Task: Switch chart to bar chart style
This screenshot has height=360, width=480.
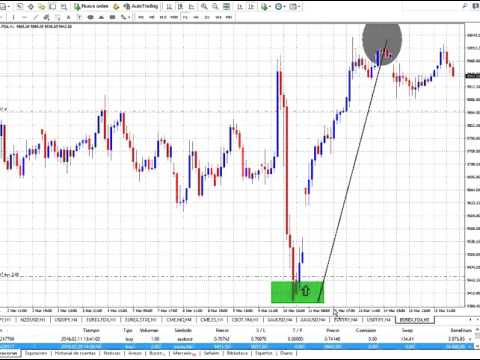Action: (x=169, y=6)
